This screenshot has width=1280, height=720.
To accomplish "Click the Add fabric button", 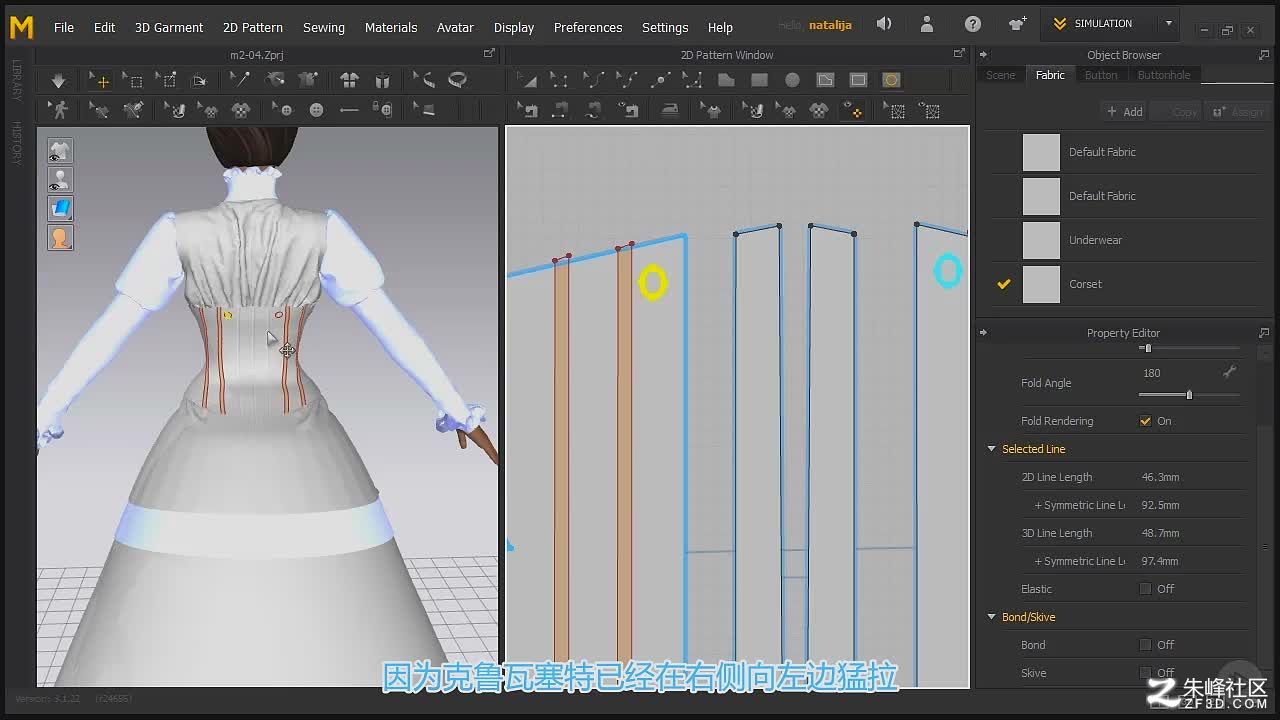I will 1124,112.
